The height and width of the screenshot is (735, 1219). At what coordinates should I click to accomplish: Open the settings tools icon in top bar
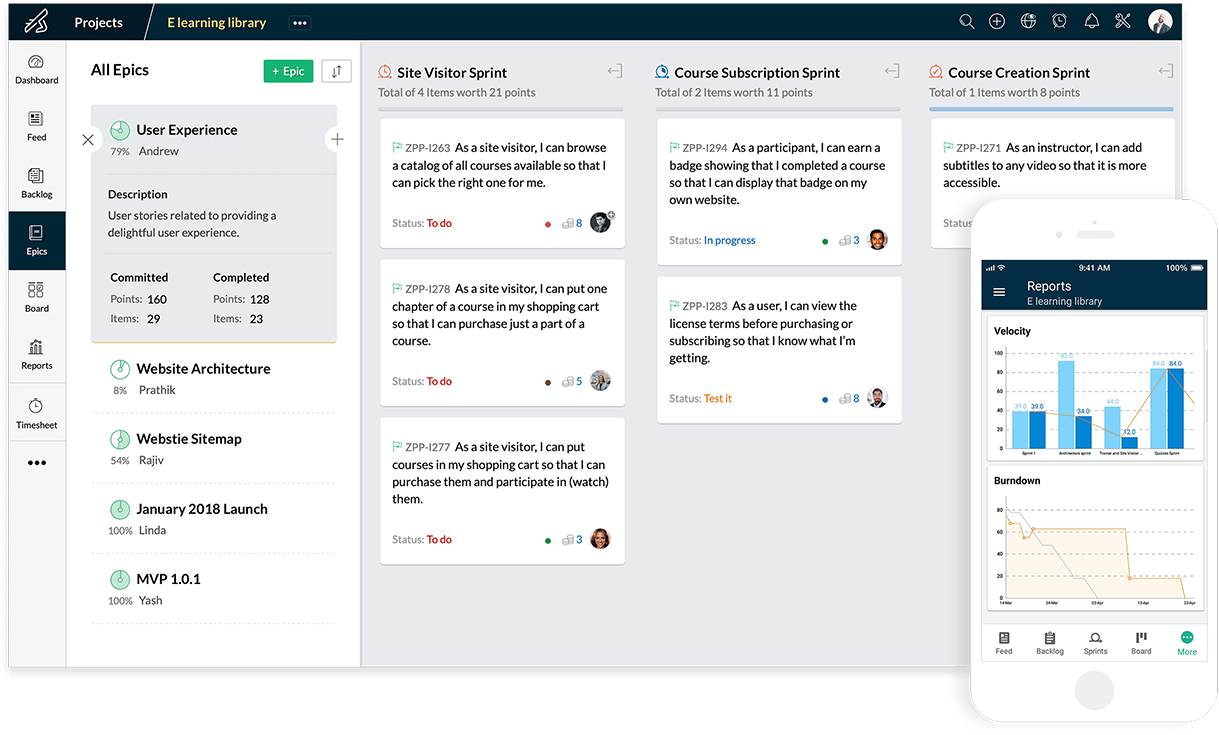[x=1122, y=21]
